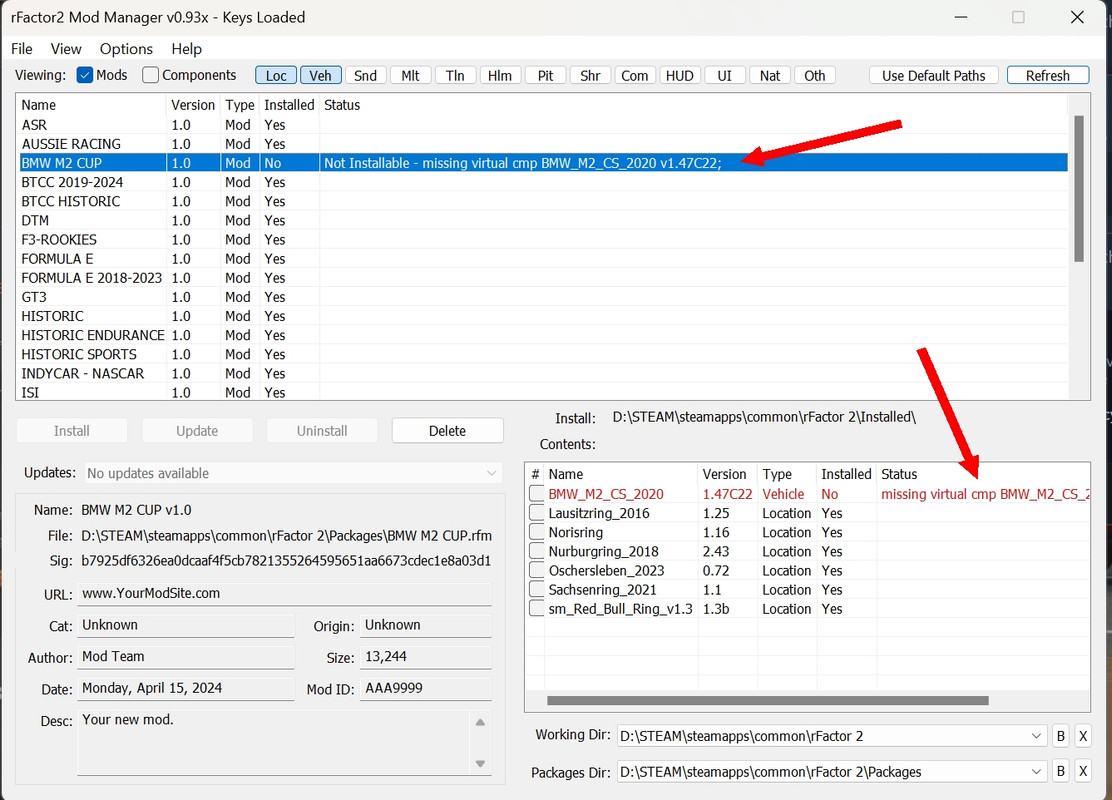Check the BMW_M2_CS_2020 content checkbox
The image size is (1112, 800).
(537, 494)
